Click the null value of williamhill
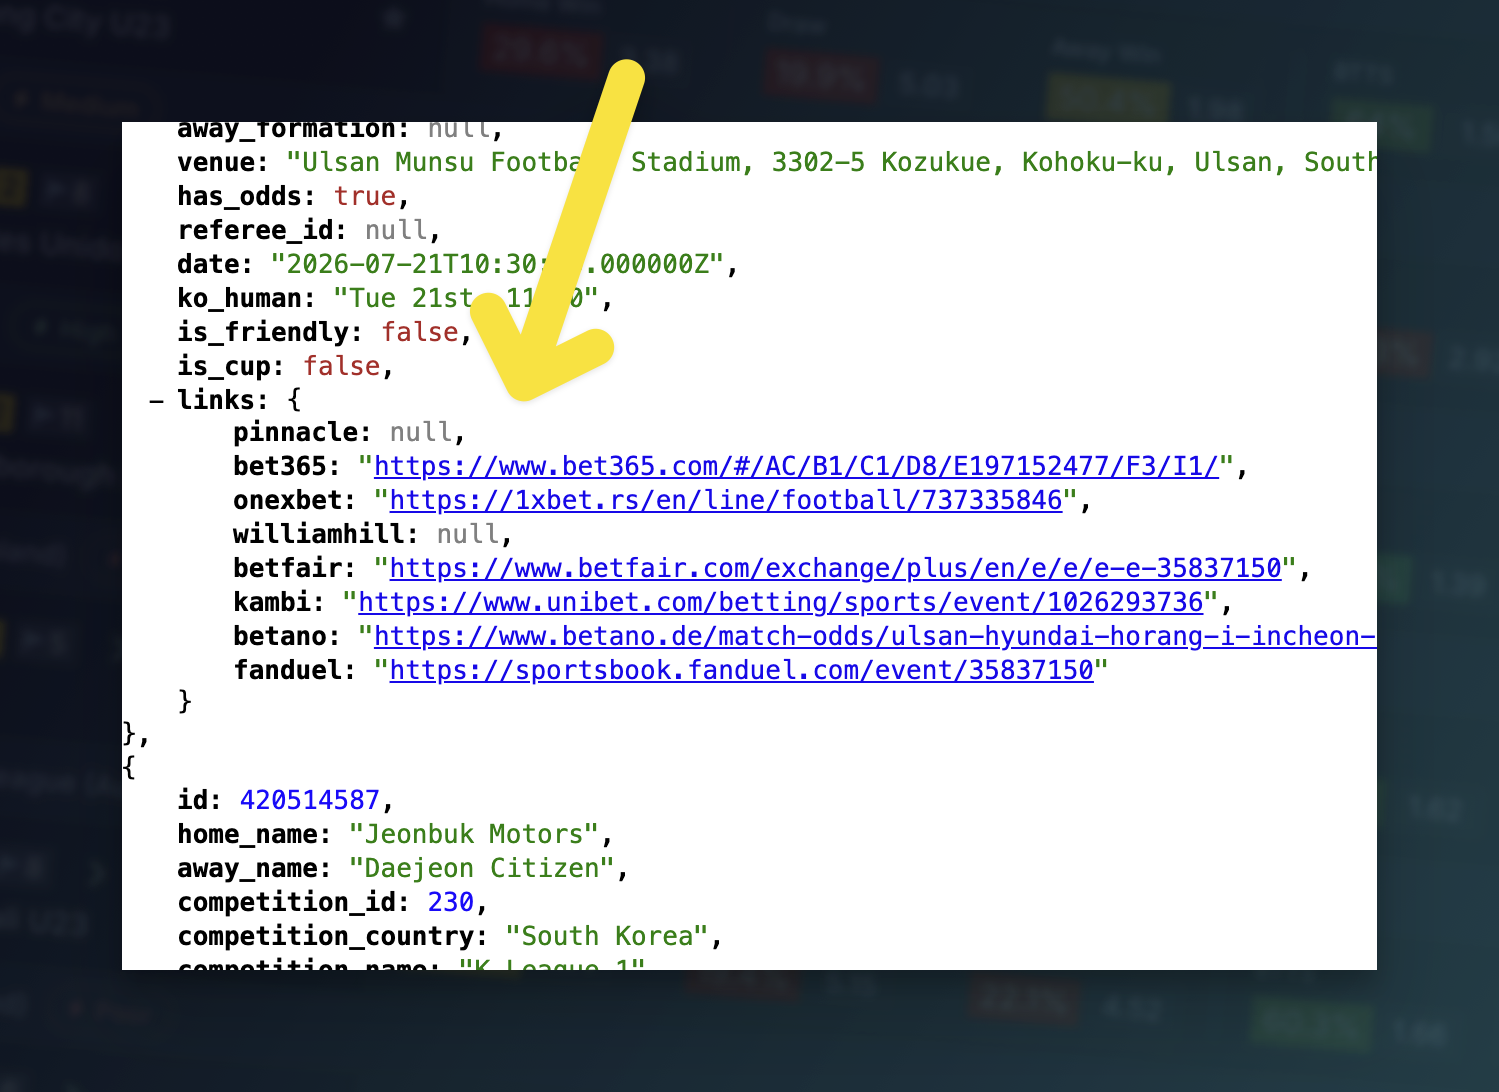Viewport: 1499px width, 1092px height. pos(468,535)
